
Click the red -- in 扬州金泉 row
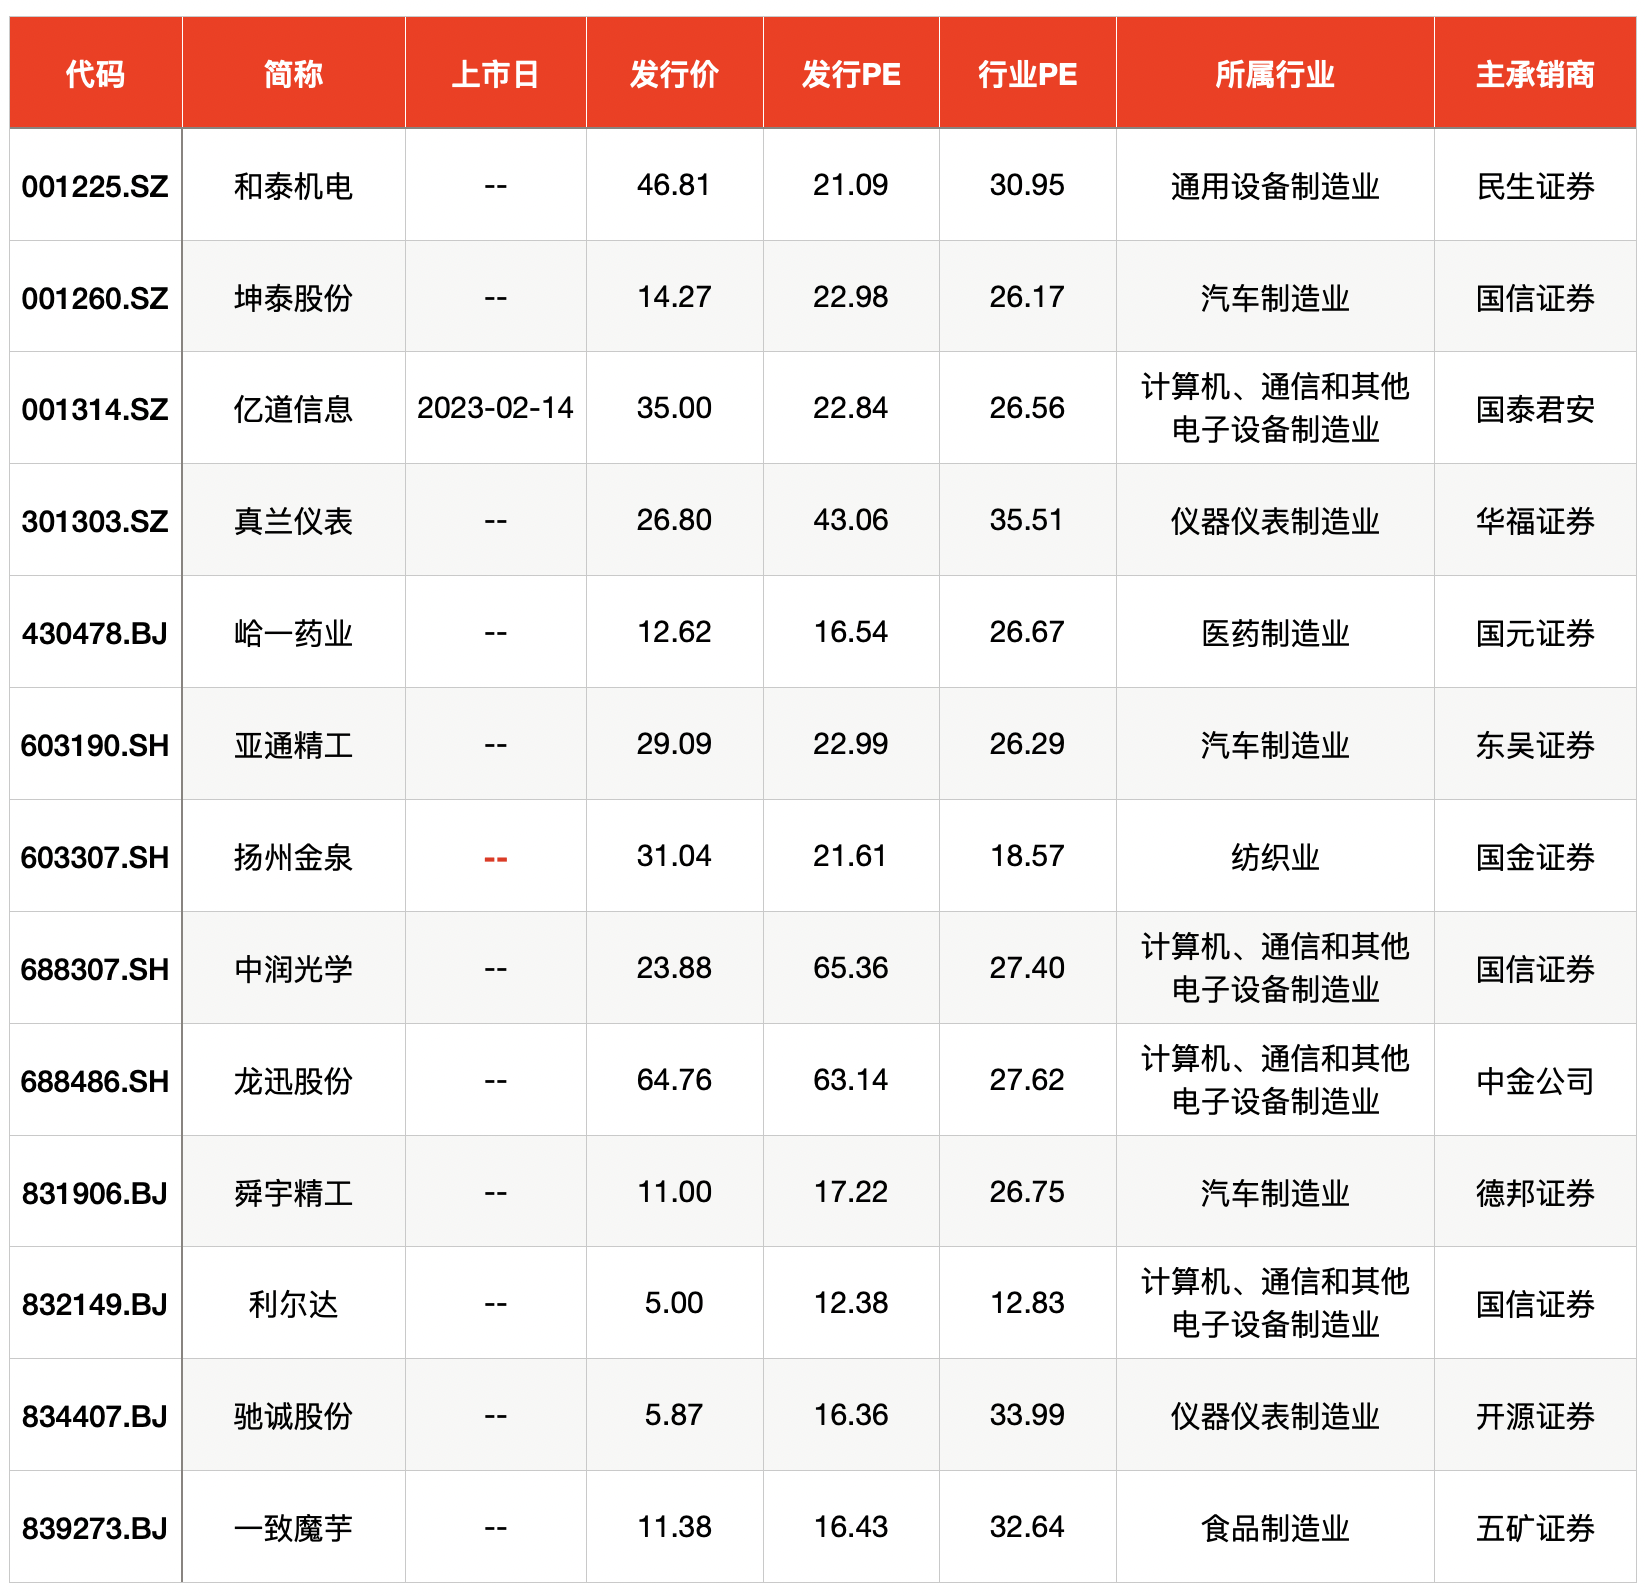click(x=495, y=859)
